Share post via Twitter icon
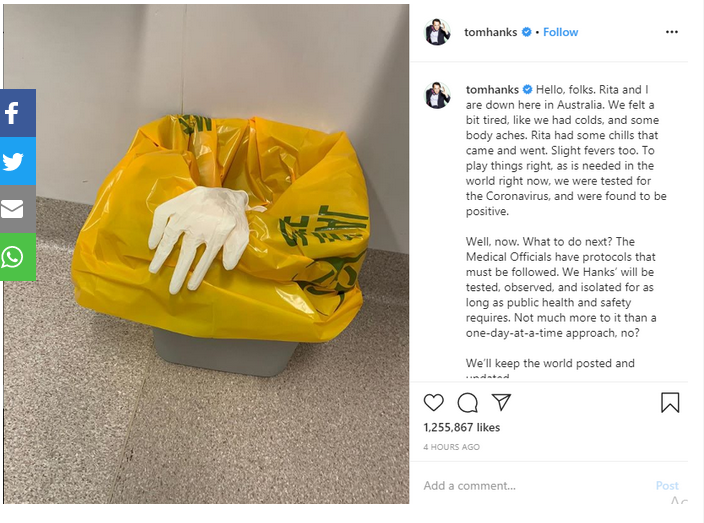Image resolution: width=704 pixels, height=523 pixels. coord(18,161)
